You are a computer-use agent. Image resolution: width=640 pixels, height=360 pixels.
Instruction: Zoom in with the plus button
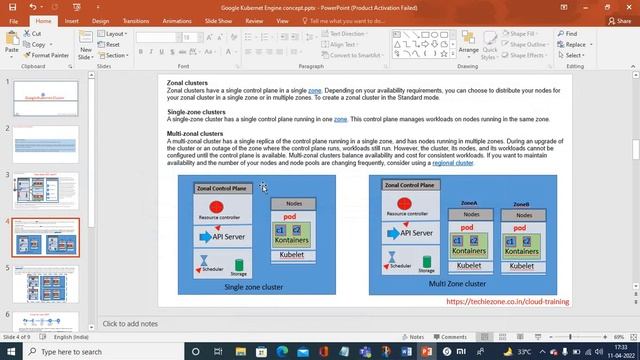tap(605, 337)
